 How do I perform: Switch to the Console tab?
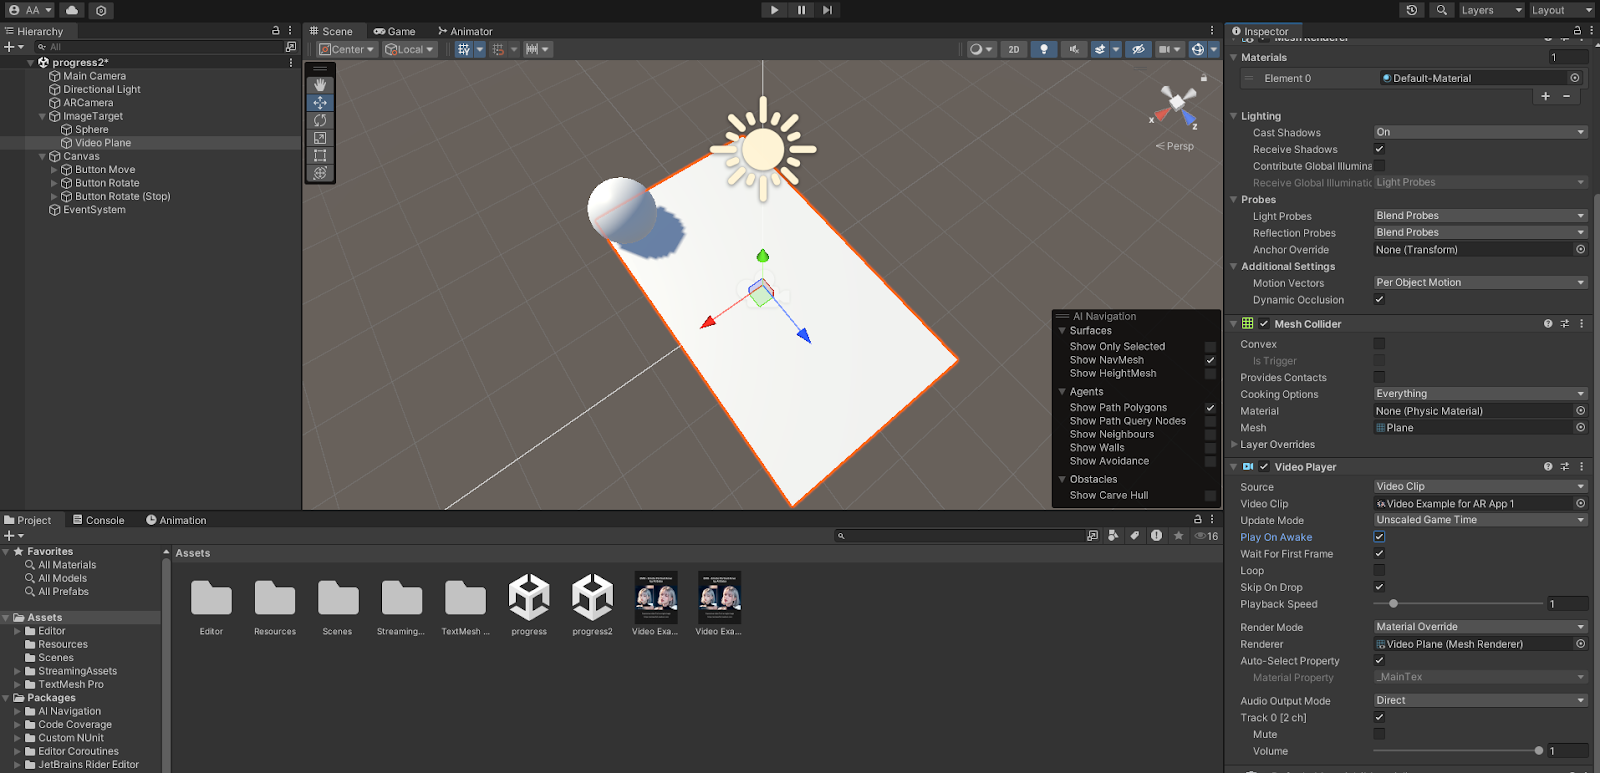[x=98, y=520]
